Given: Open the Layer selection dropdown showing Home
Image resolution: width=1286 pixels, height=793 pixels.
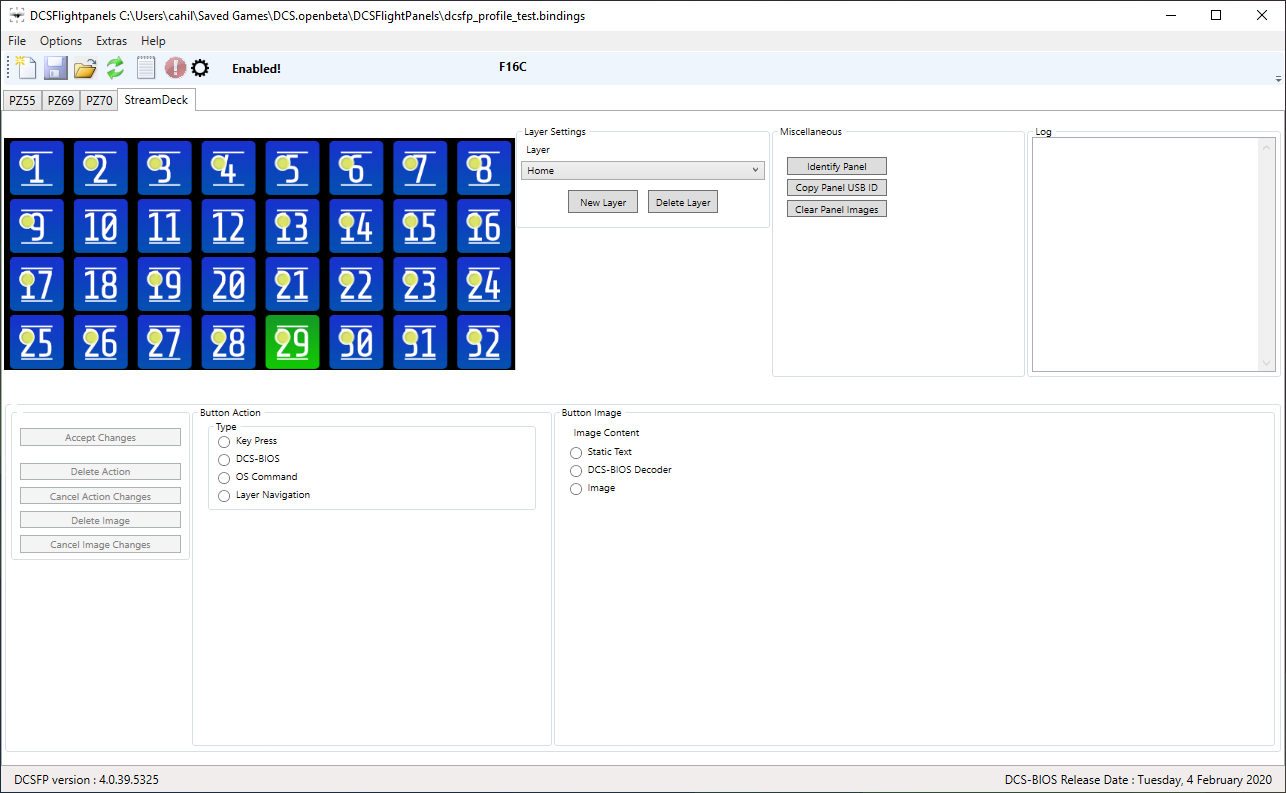Looking at the screenshot, I should pos(642,170).
